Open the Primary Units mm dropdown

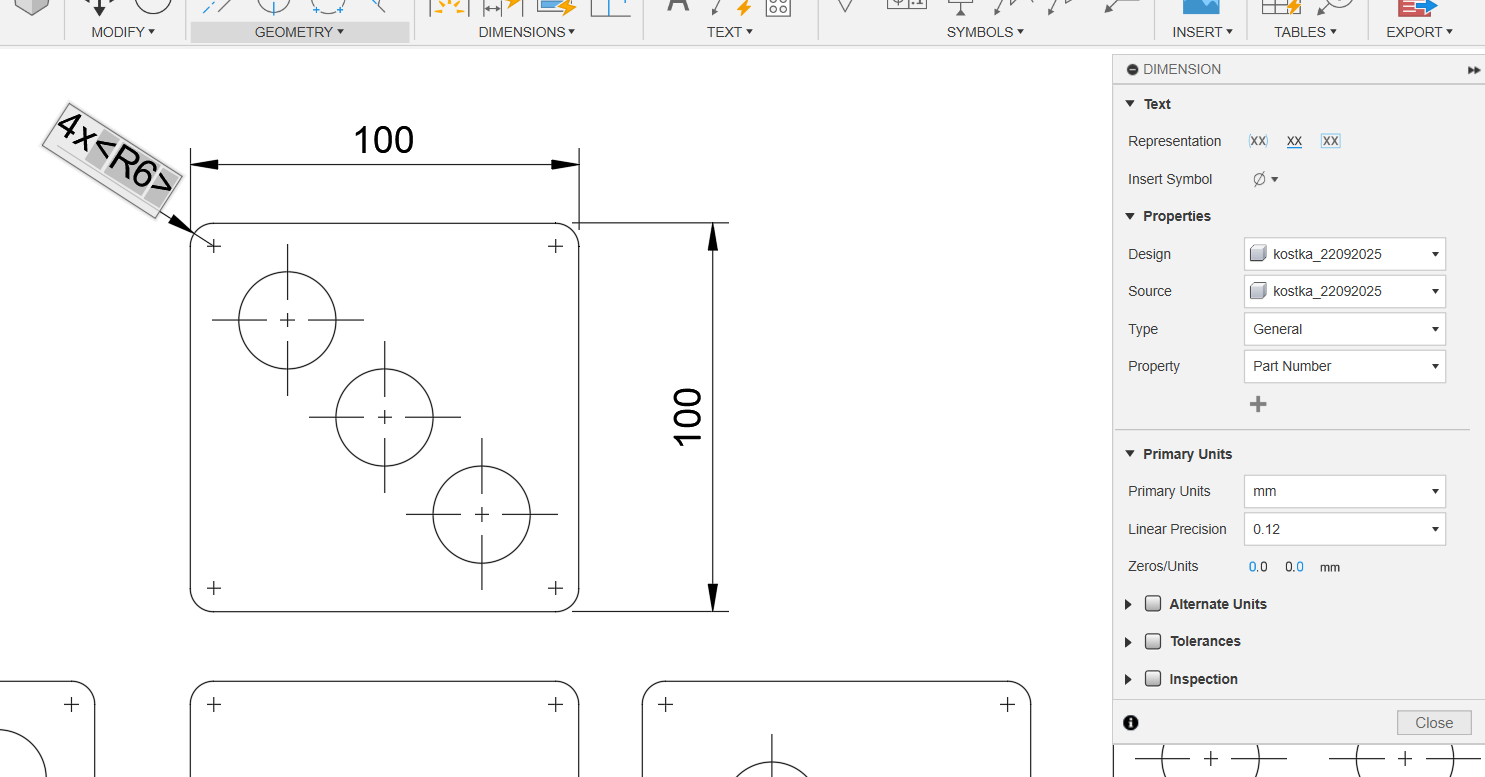1344,491
